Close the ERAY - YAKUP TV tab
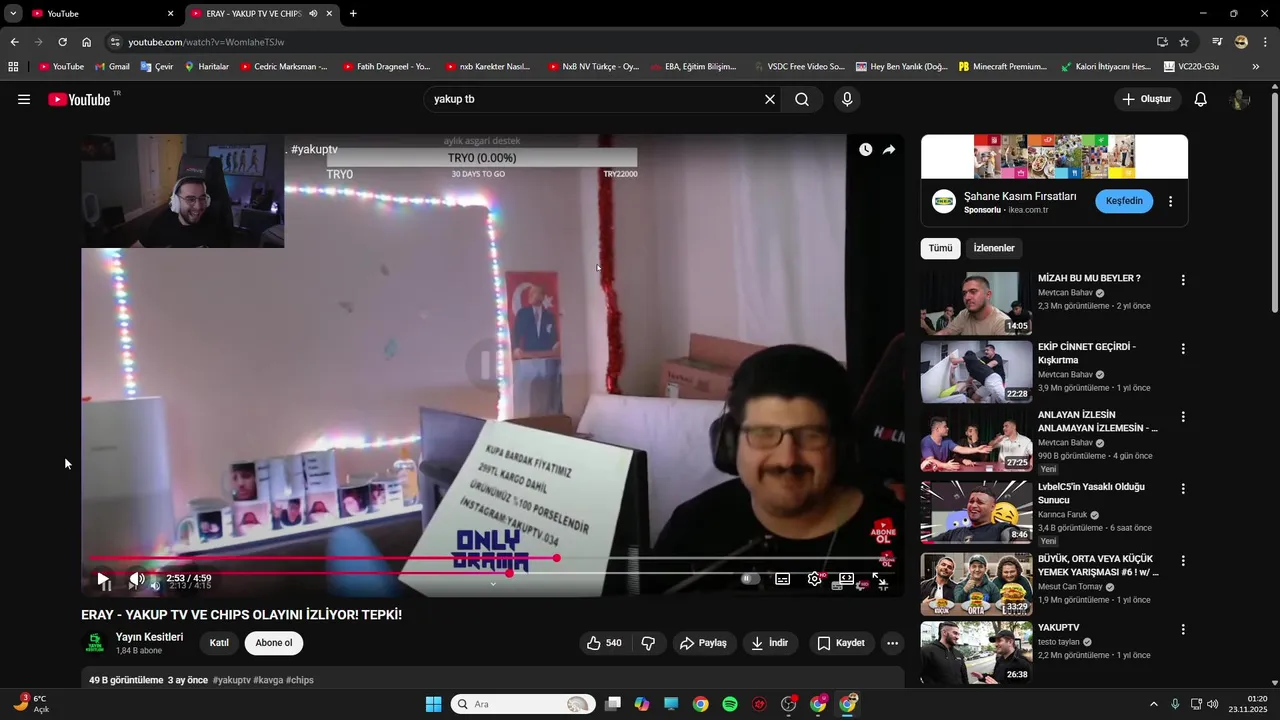The image size is (1280, 720). pyautogui.click(x=329, y=13)
